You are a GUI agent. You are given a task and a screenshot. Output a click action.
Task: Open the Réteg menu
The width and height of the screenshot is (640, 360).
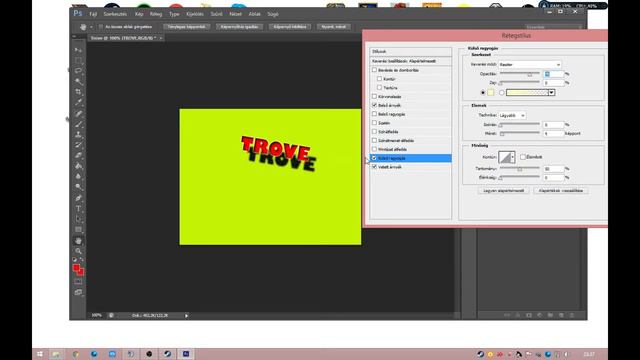coord(156,14)
